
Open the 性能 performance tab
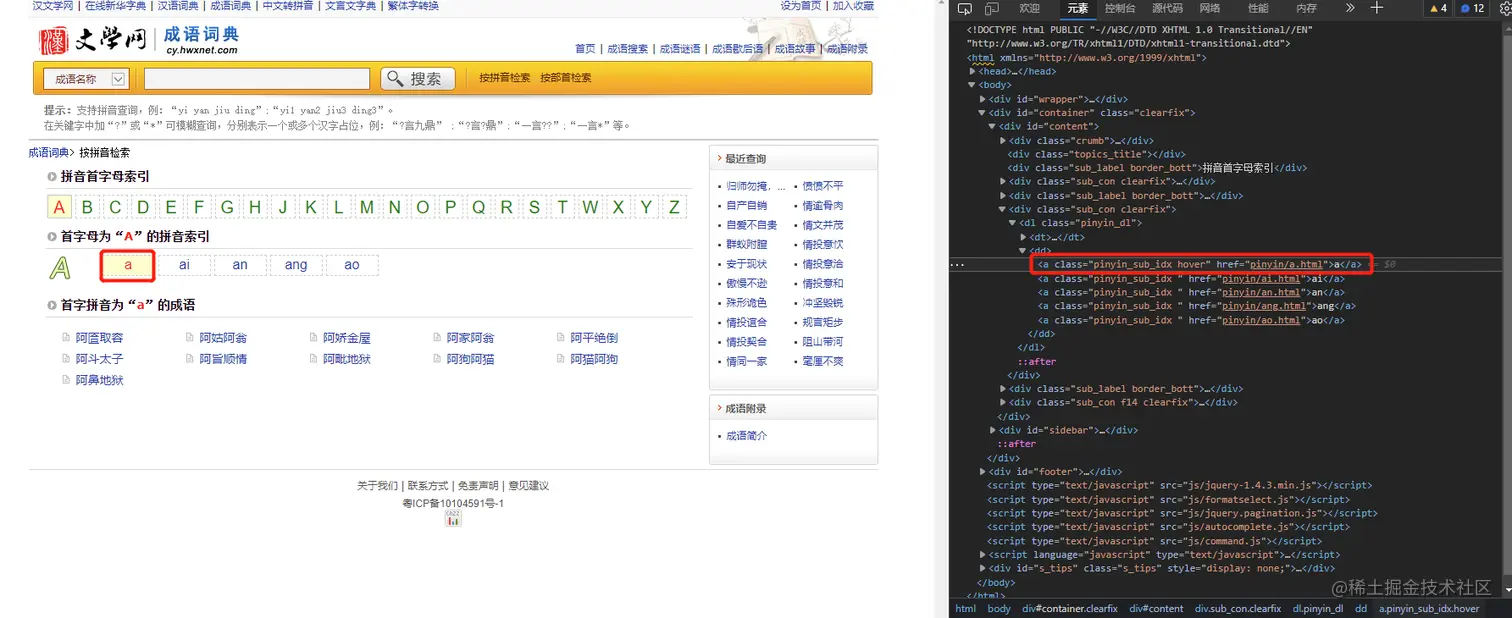click(x=1258, y=8)
